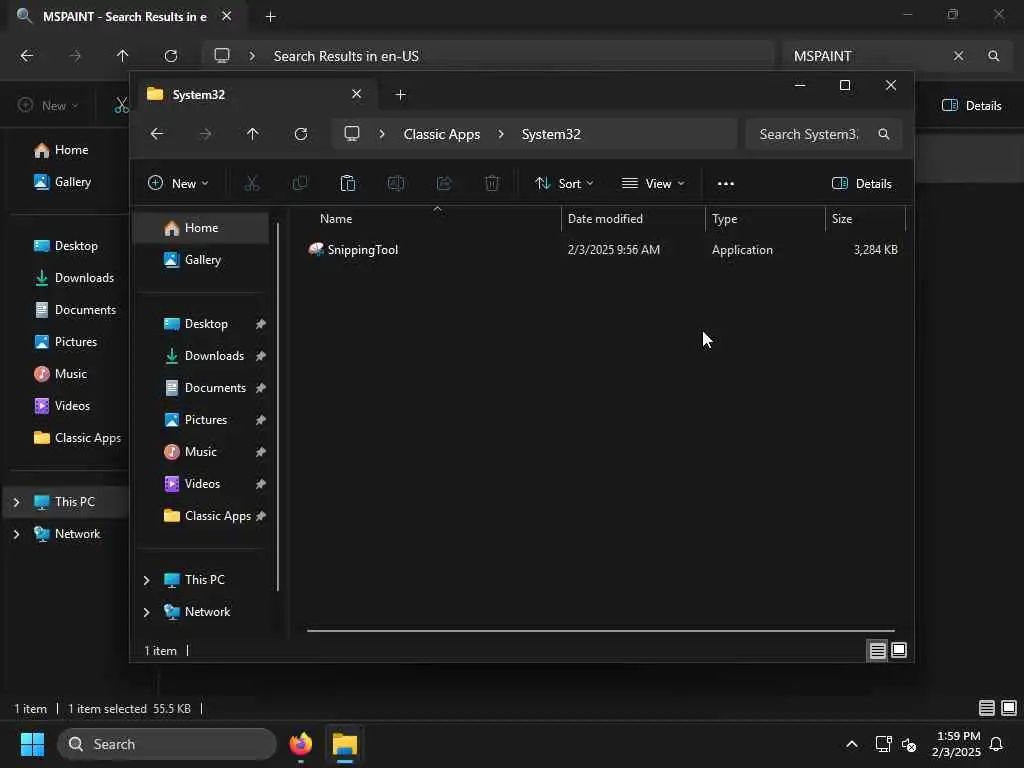This screenshot has width=1024, height=768.
Task: Click Share icon in System32 toolbar
Action: pos(444,184)
